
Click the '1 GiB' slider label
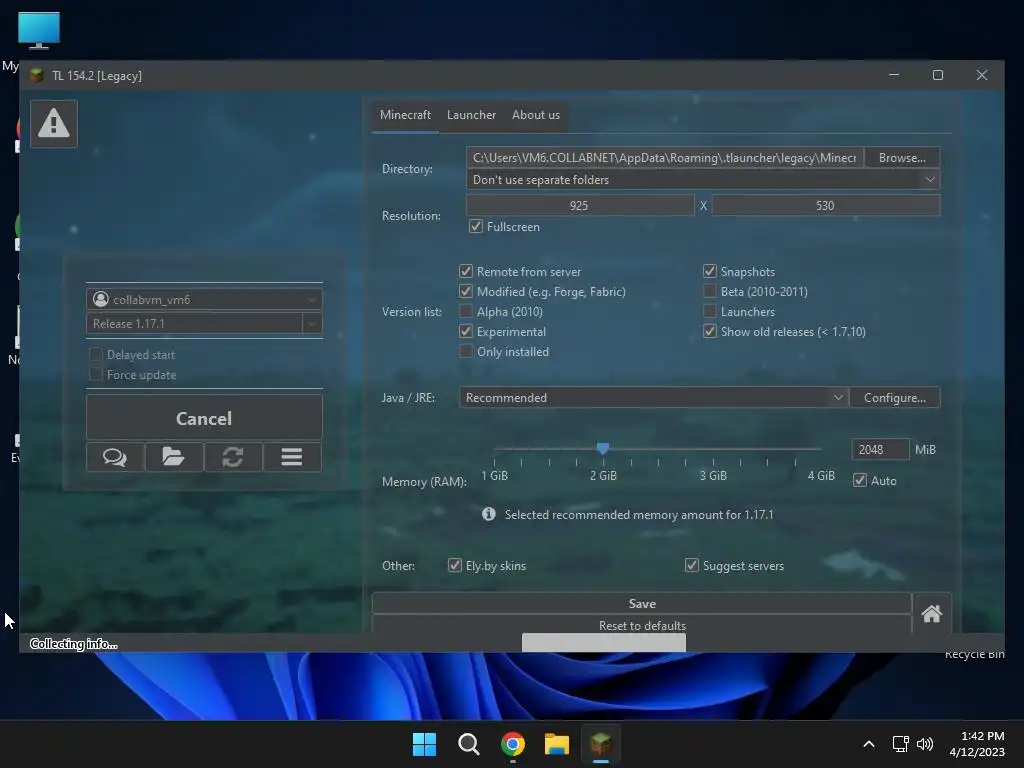point(494,475)
